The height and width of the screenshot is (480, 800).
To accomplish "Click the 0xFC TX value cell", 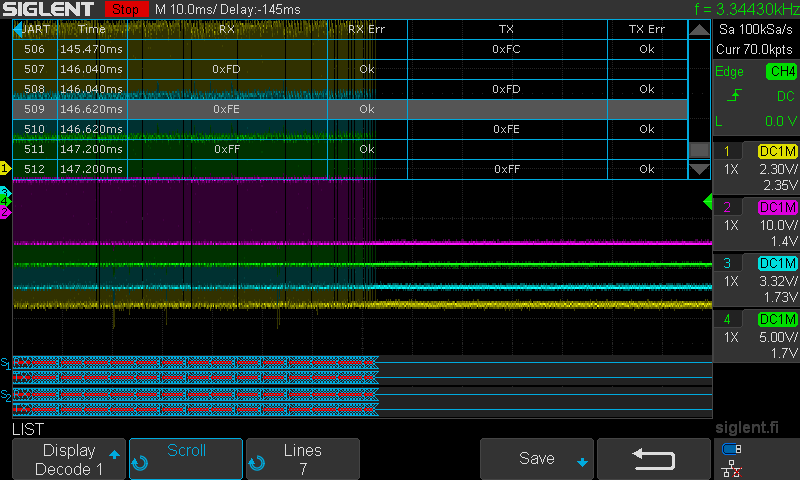I will (507, 49).
